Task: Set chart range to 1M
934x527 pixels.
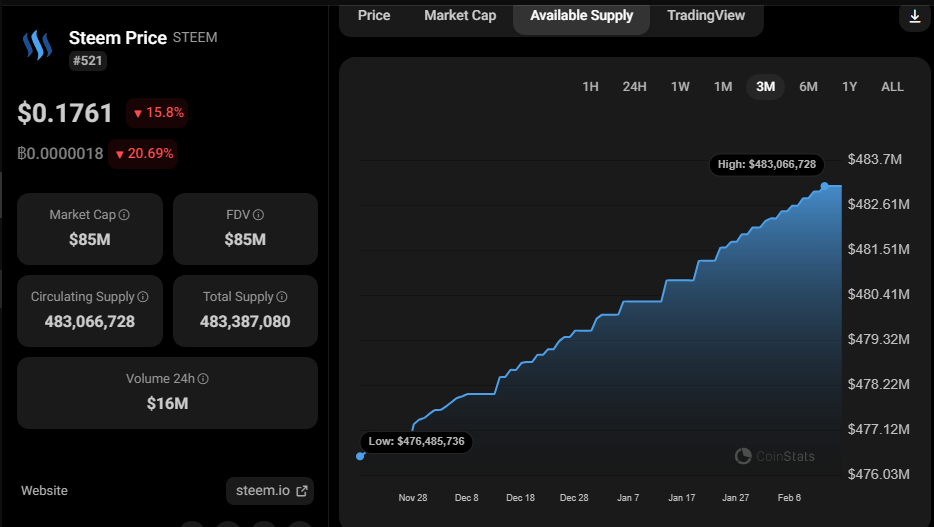Action: click(723, 87)
